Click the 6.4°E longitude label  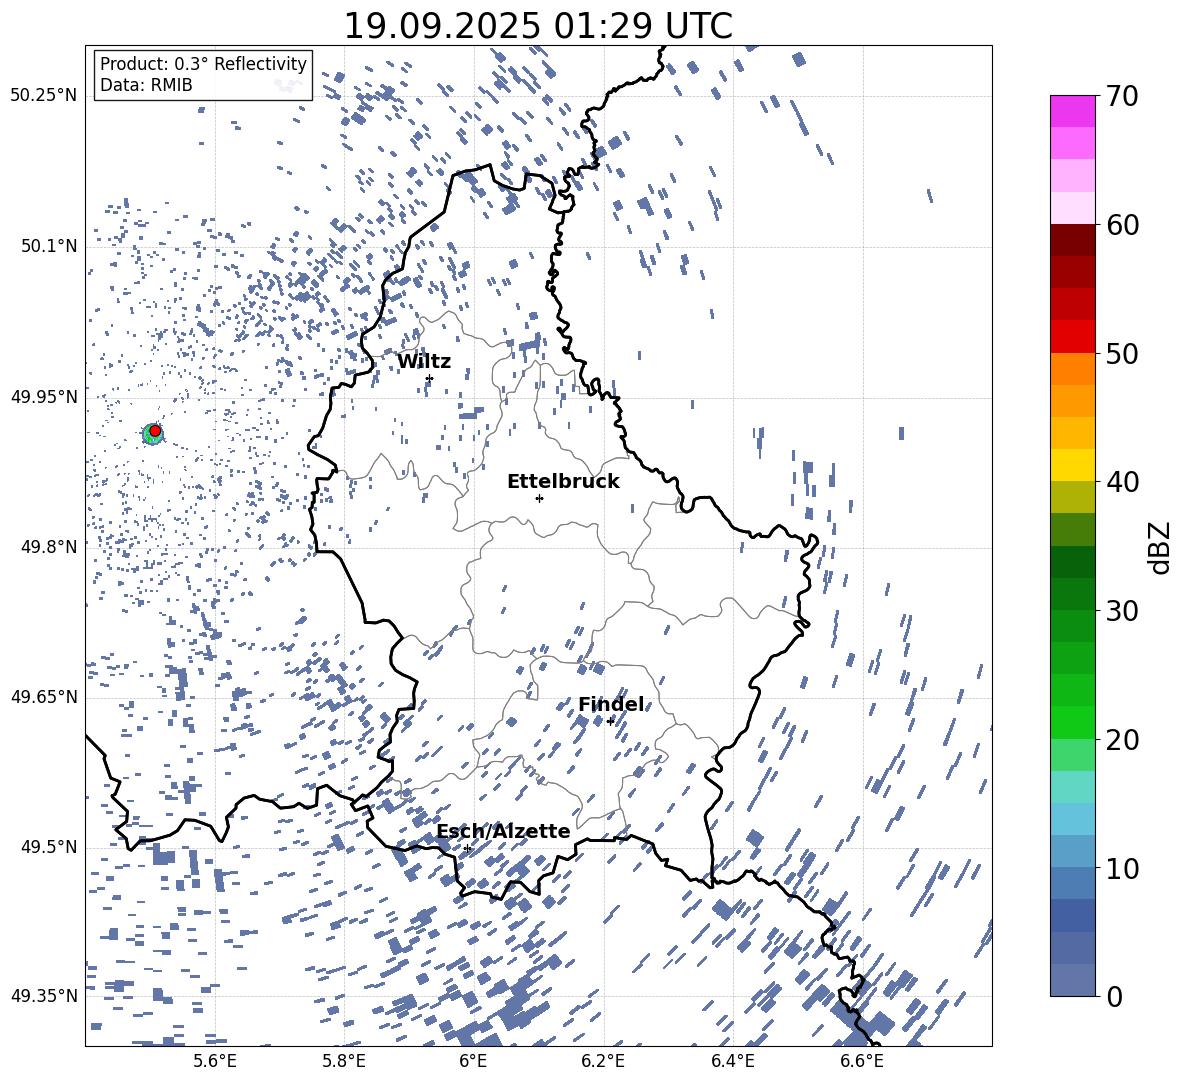click(x=732, y=1061)
